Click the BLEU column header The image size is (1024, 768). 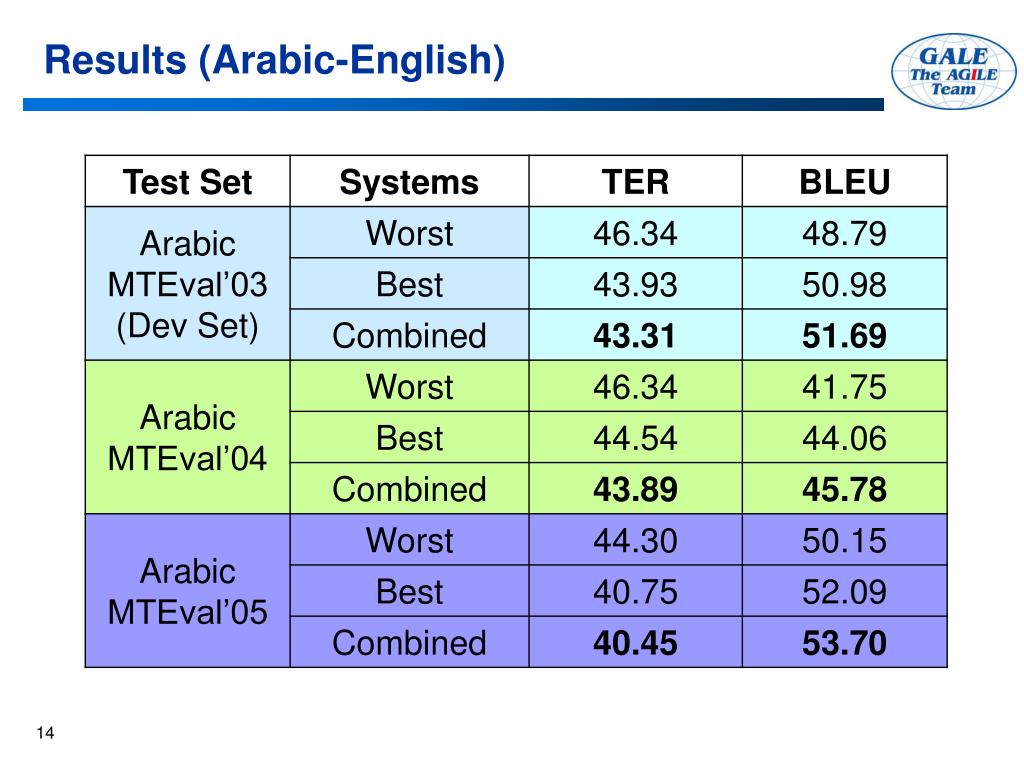844,182
